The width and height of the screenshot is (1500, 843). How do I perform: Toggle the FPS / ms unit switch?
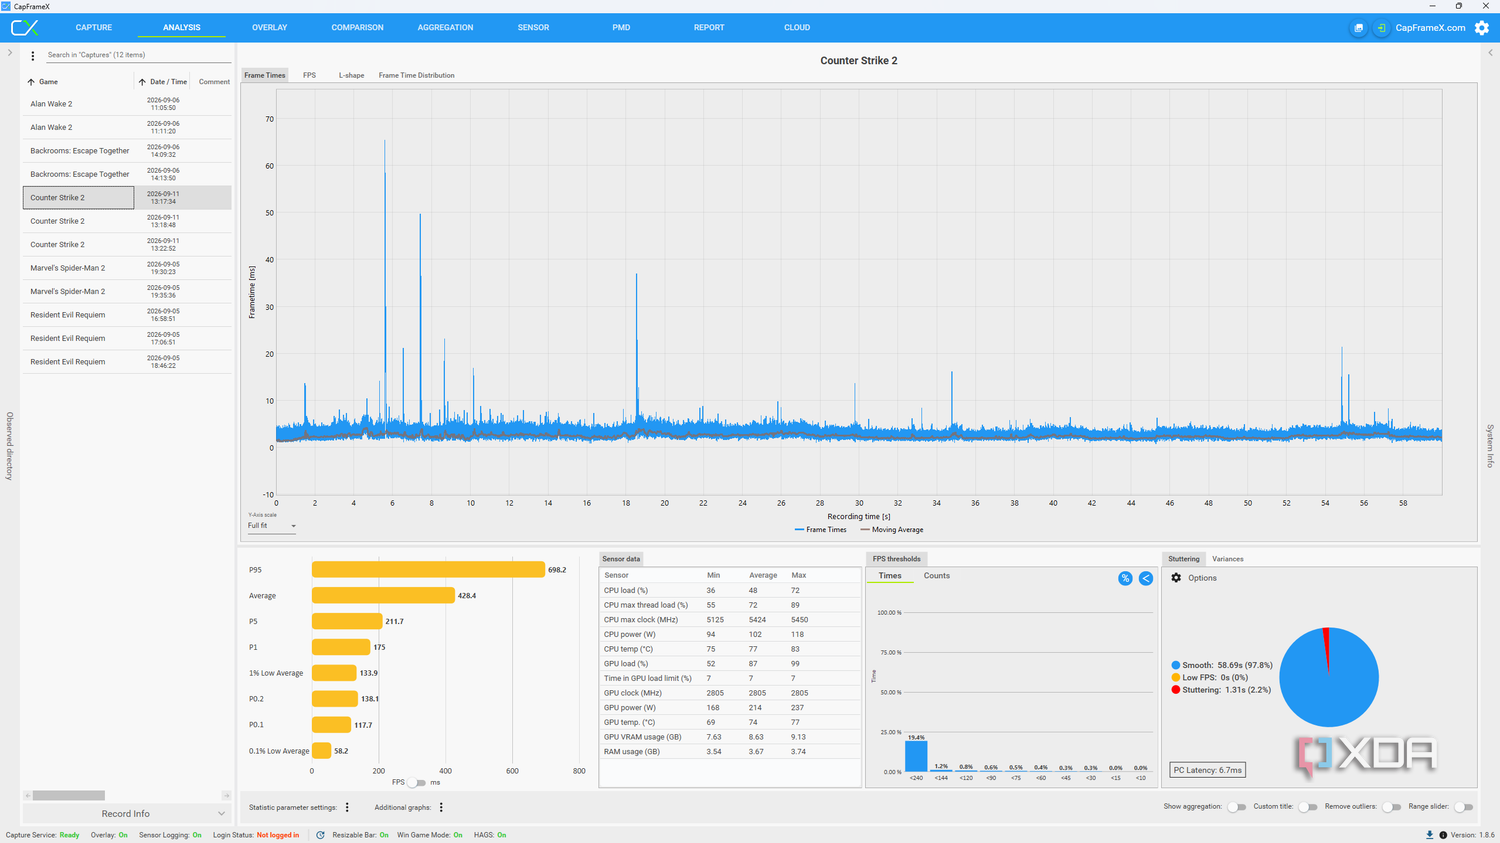[x=416, y=783]
